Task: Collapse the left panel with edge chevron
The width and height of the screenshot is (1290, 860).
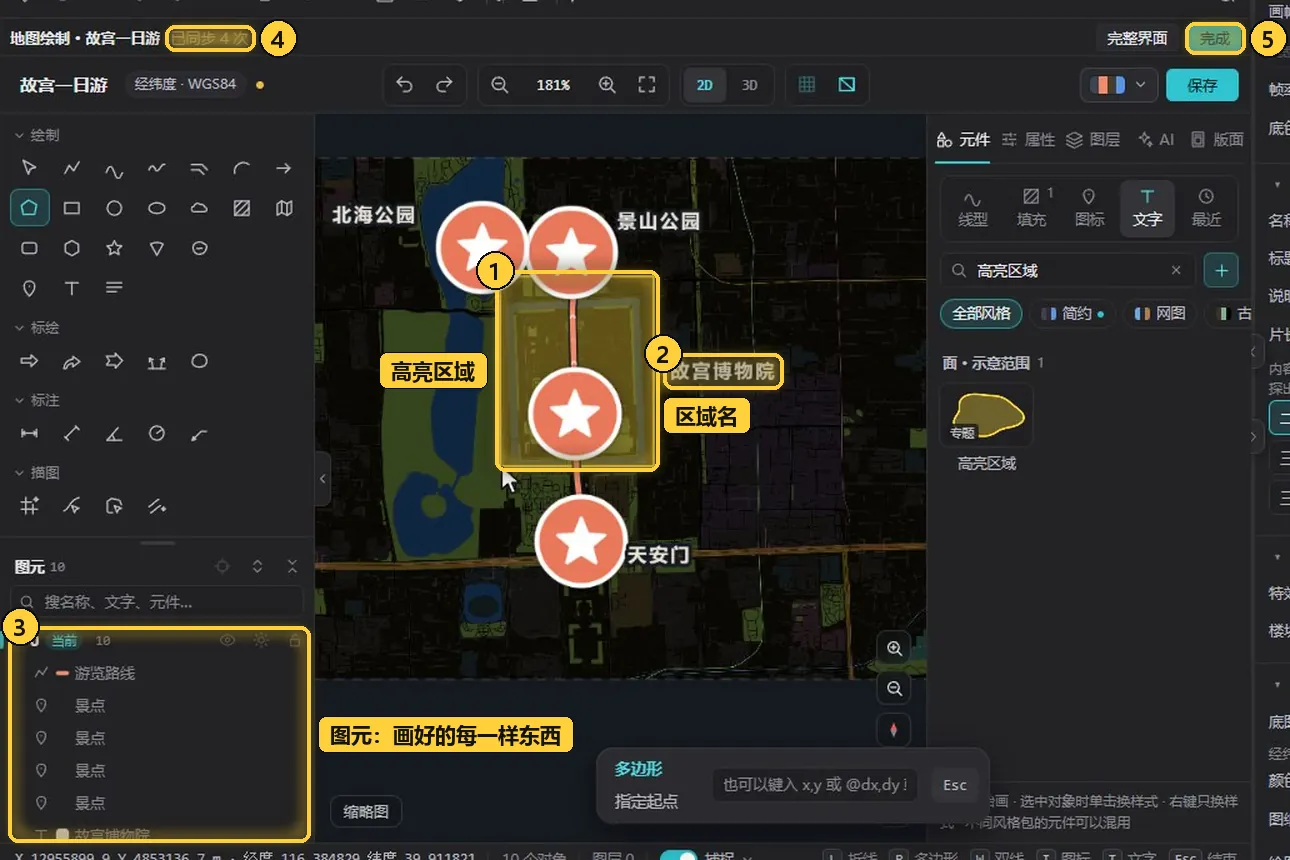Action: pos(322,479)
